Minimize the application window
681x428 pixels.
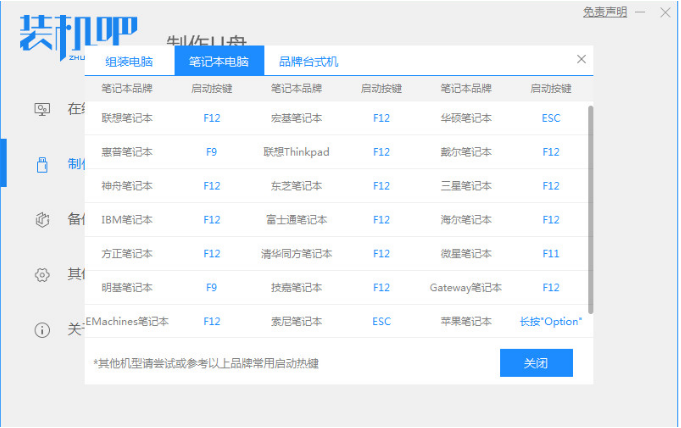(x=642, y=13)
